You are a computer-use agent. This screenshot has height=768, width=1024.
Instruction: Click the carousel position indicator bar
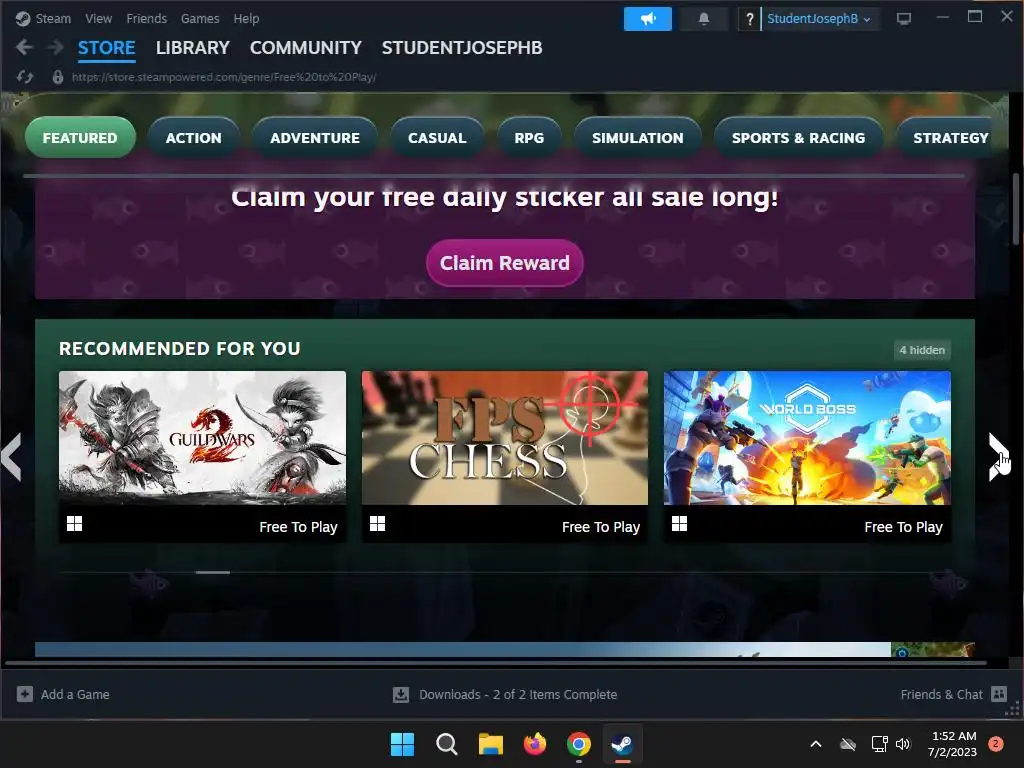[x=213, y=572]
